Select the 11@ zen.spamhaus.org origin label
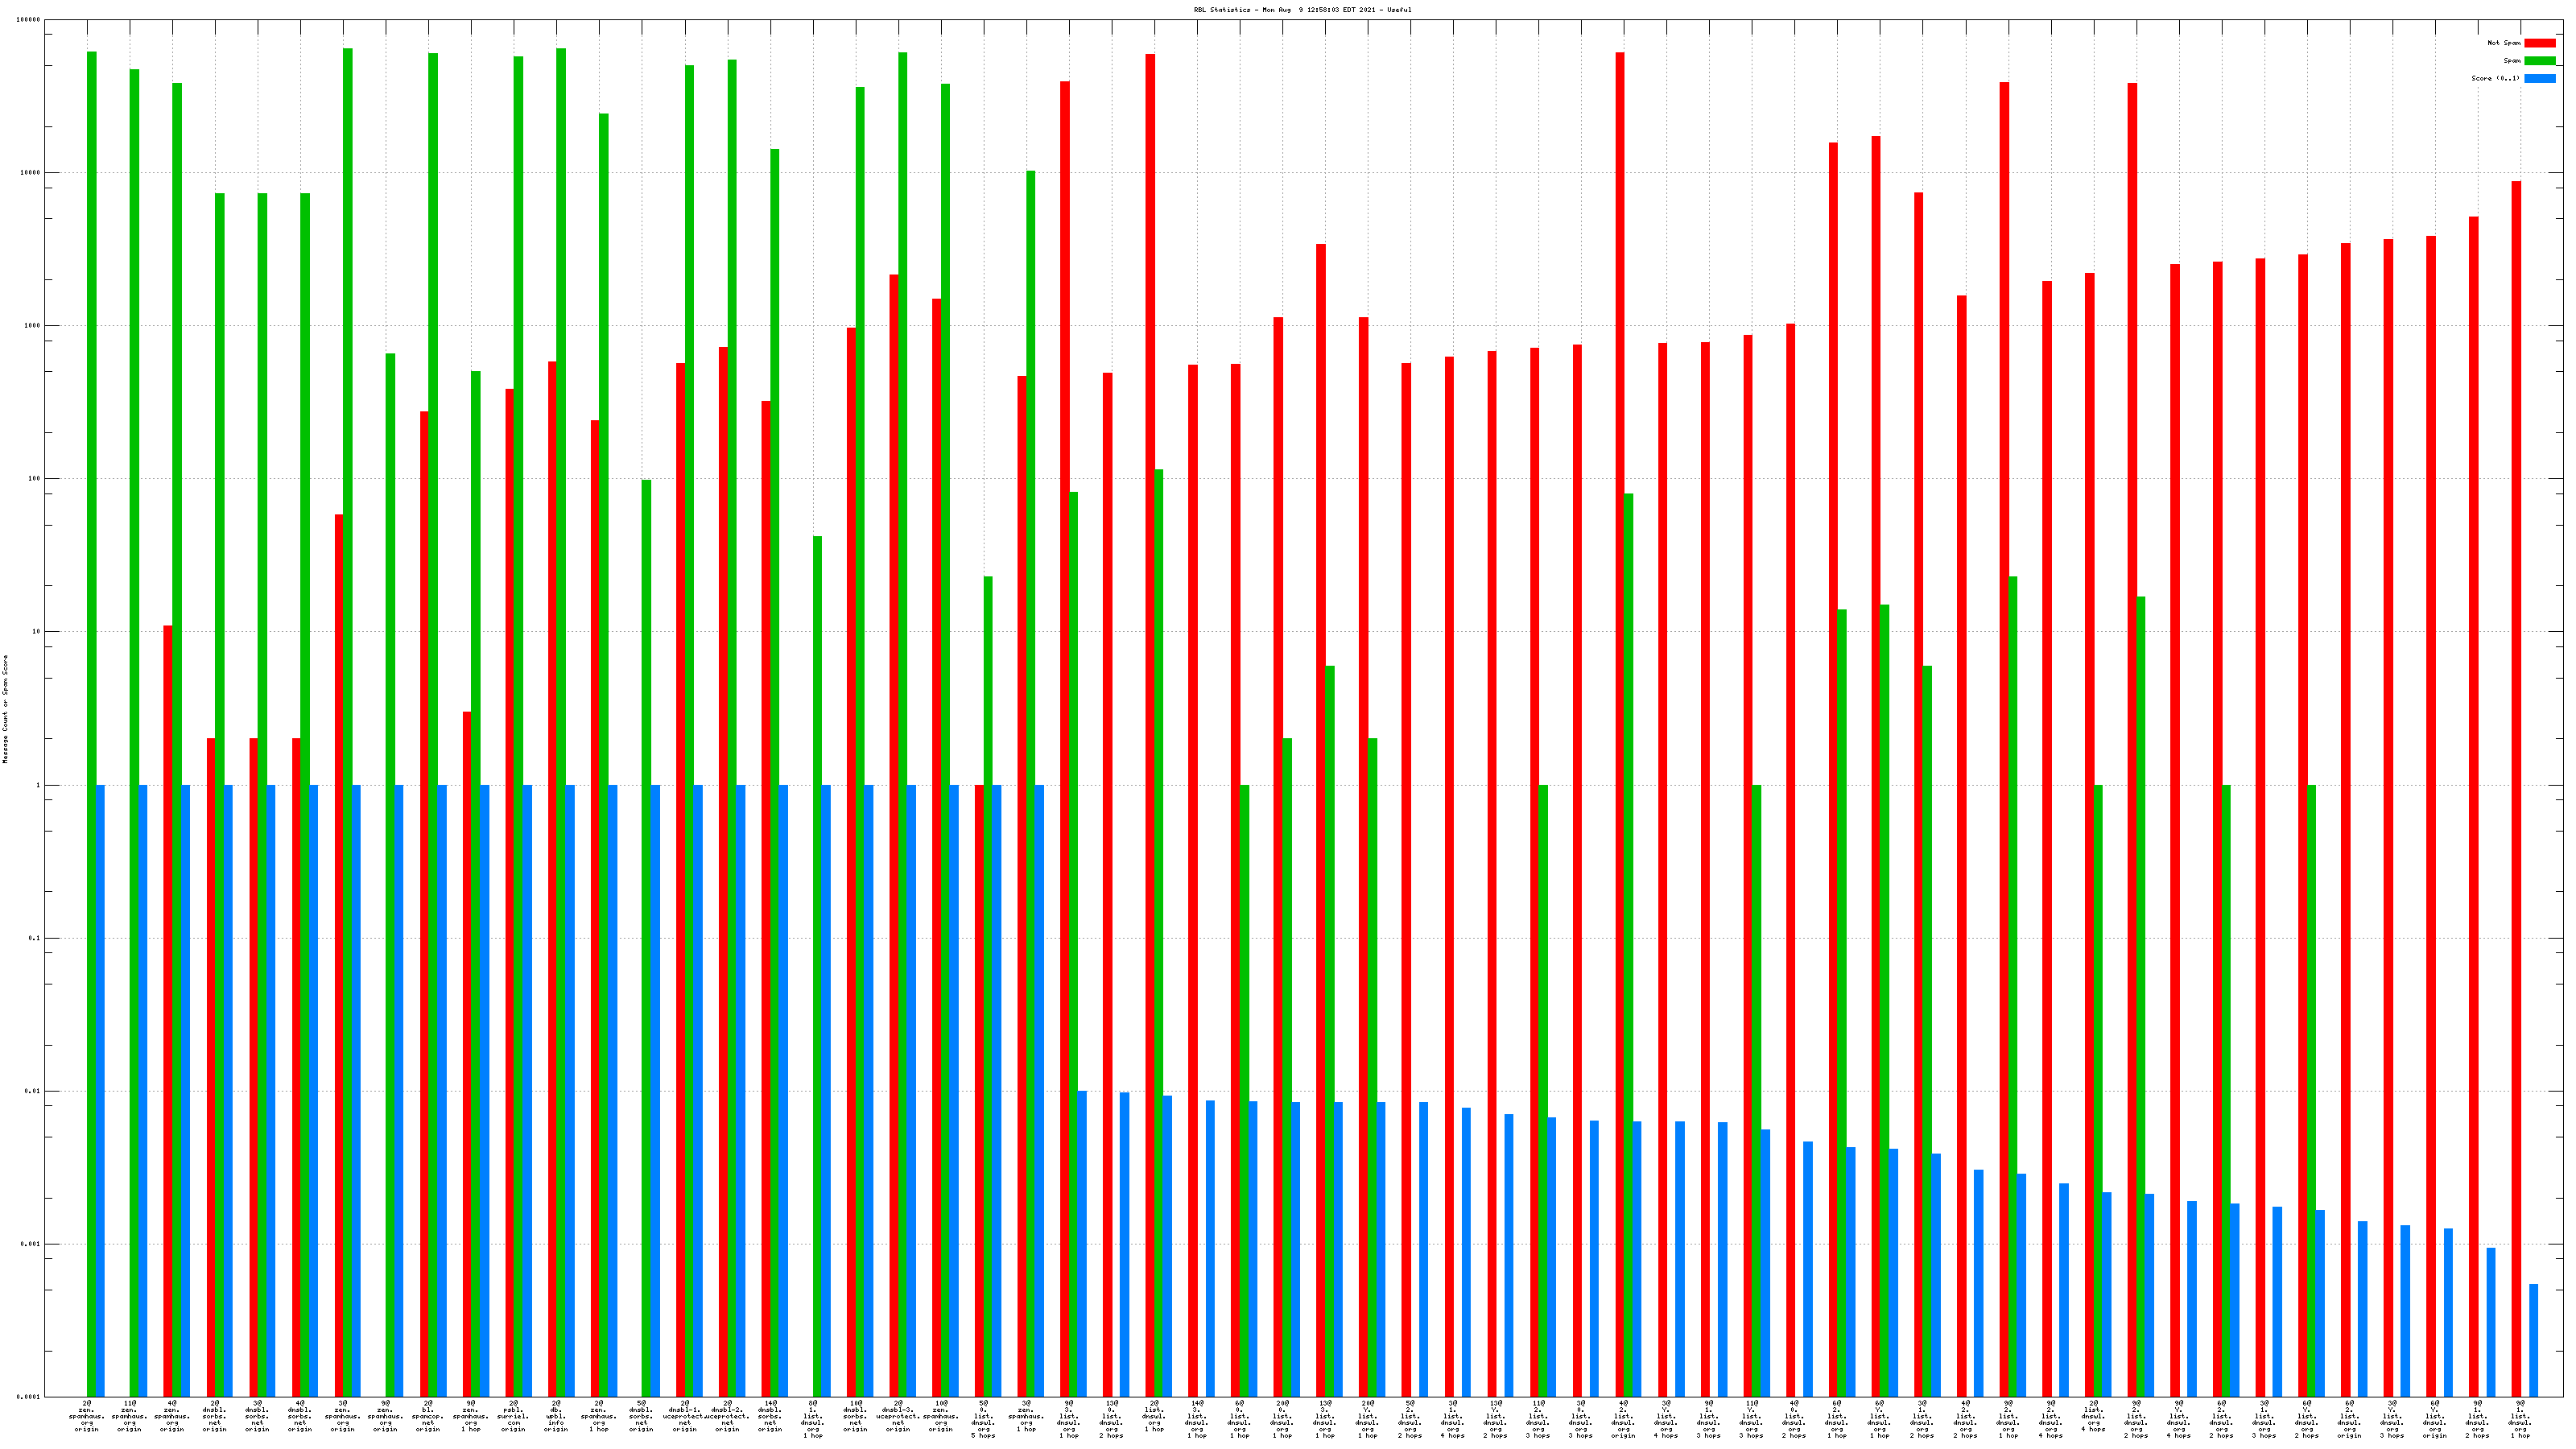 click(129, 1416)
